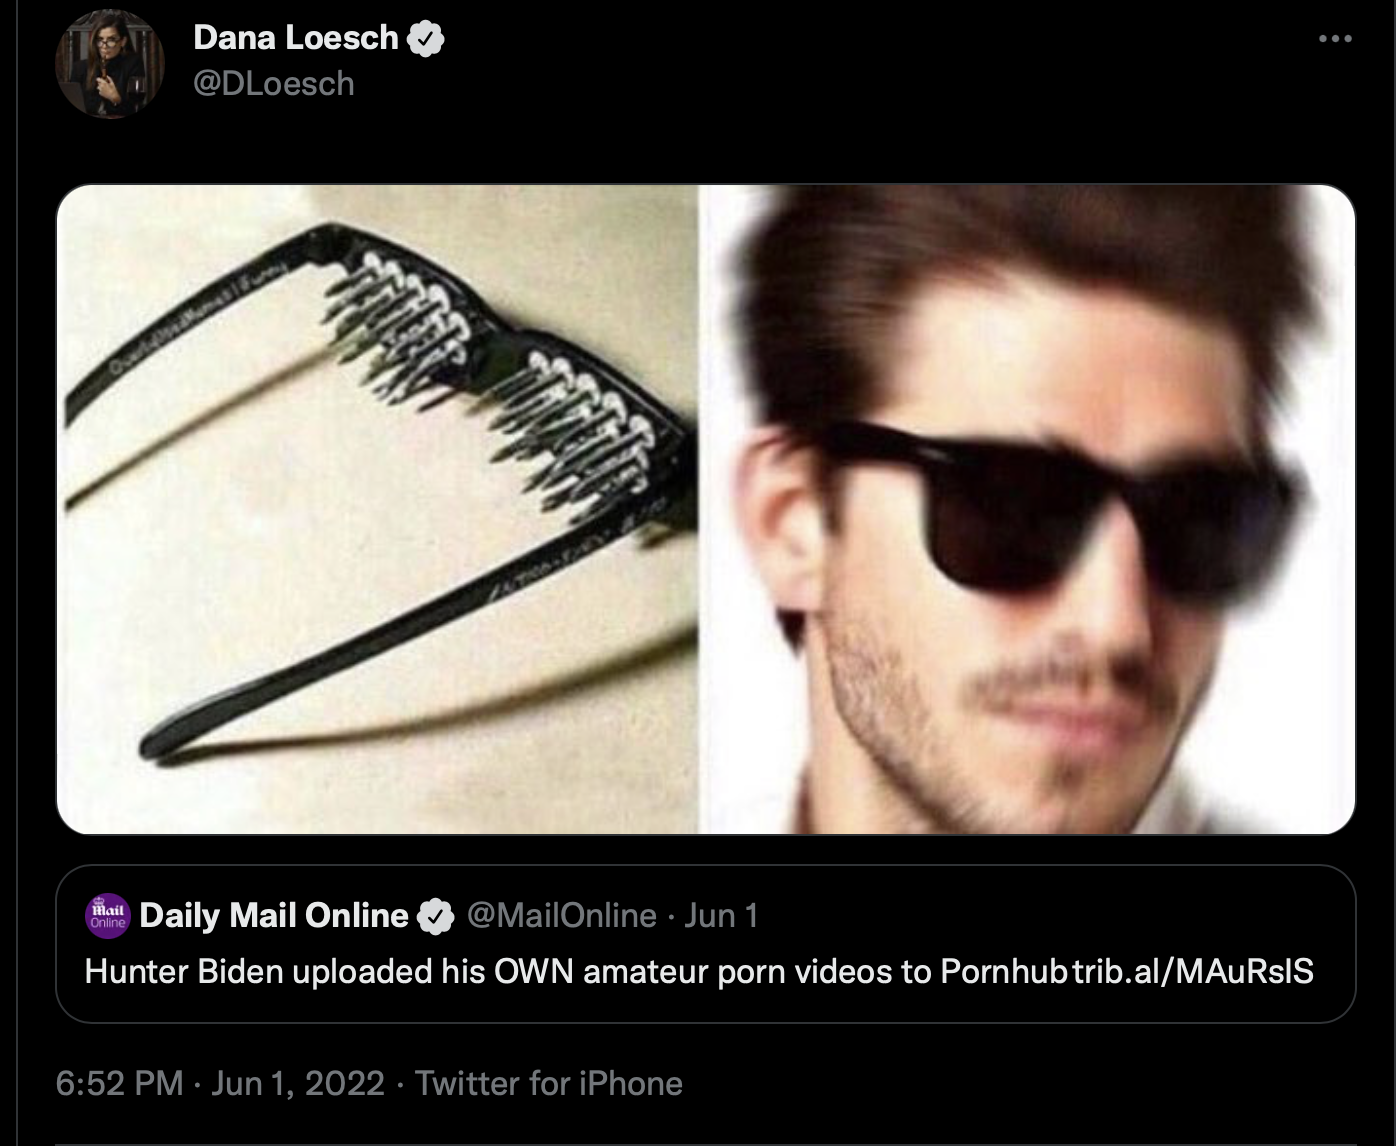Image resolution: width=1396 pixels, height=1146 pixels.
Task: Open the three-dot more options menu
Action: [x=1335, y=39]
